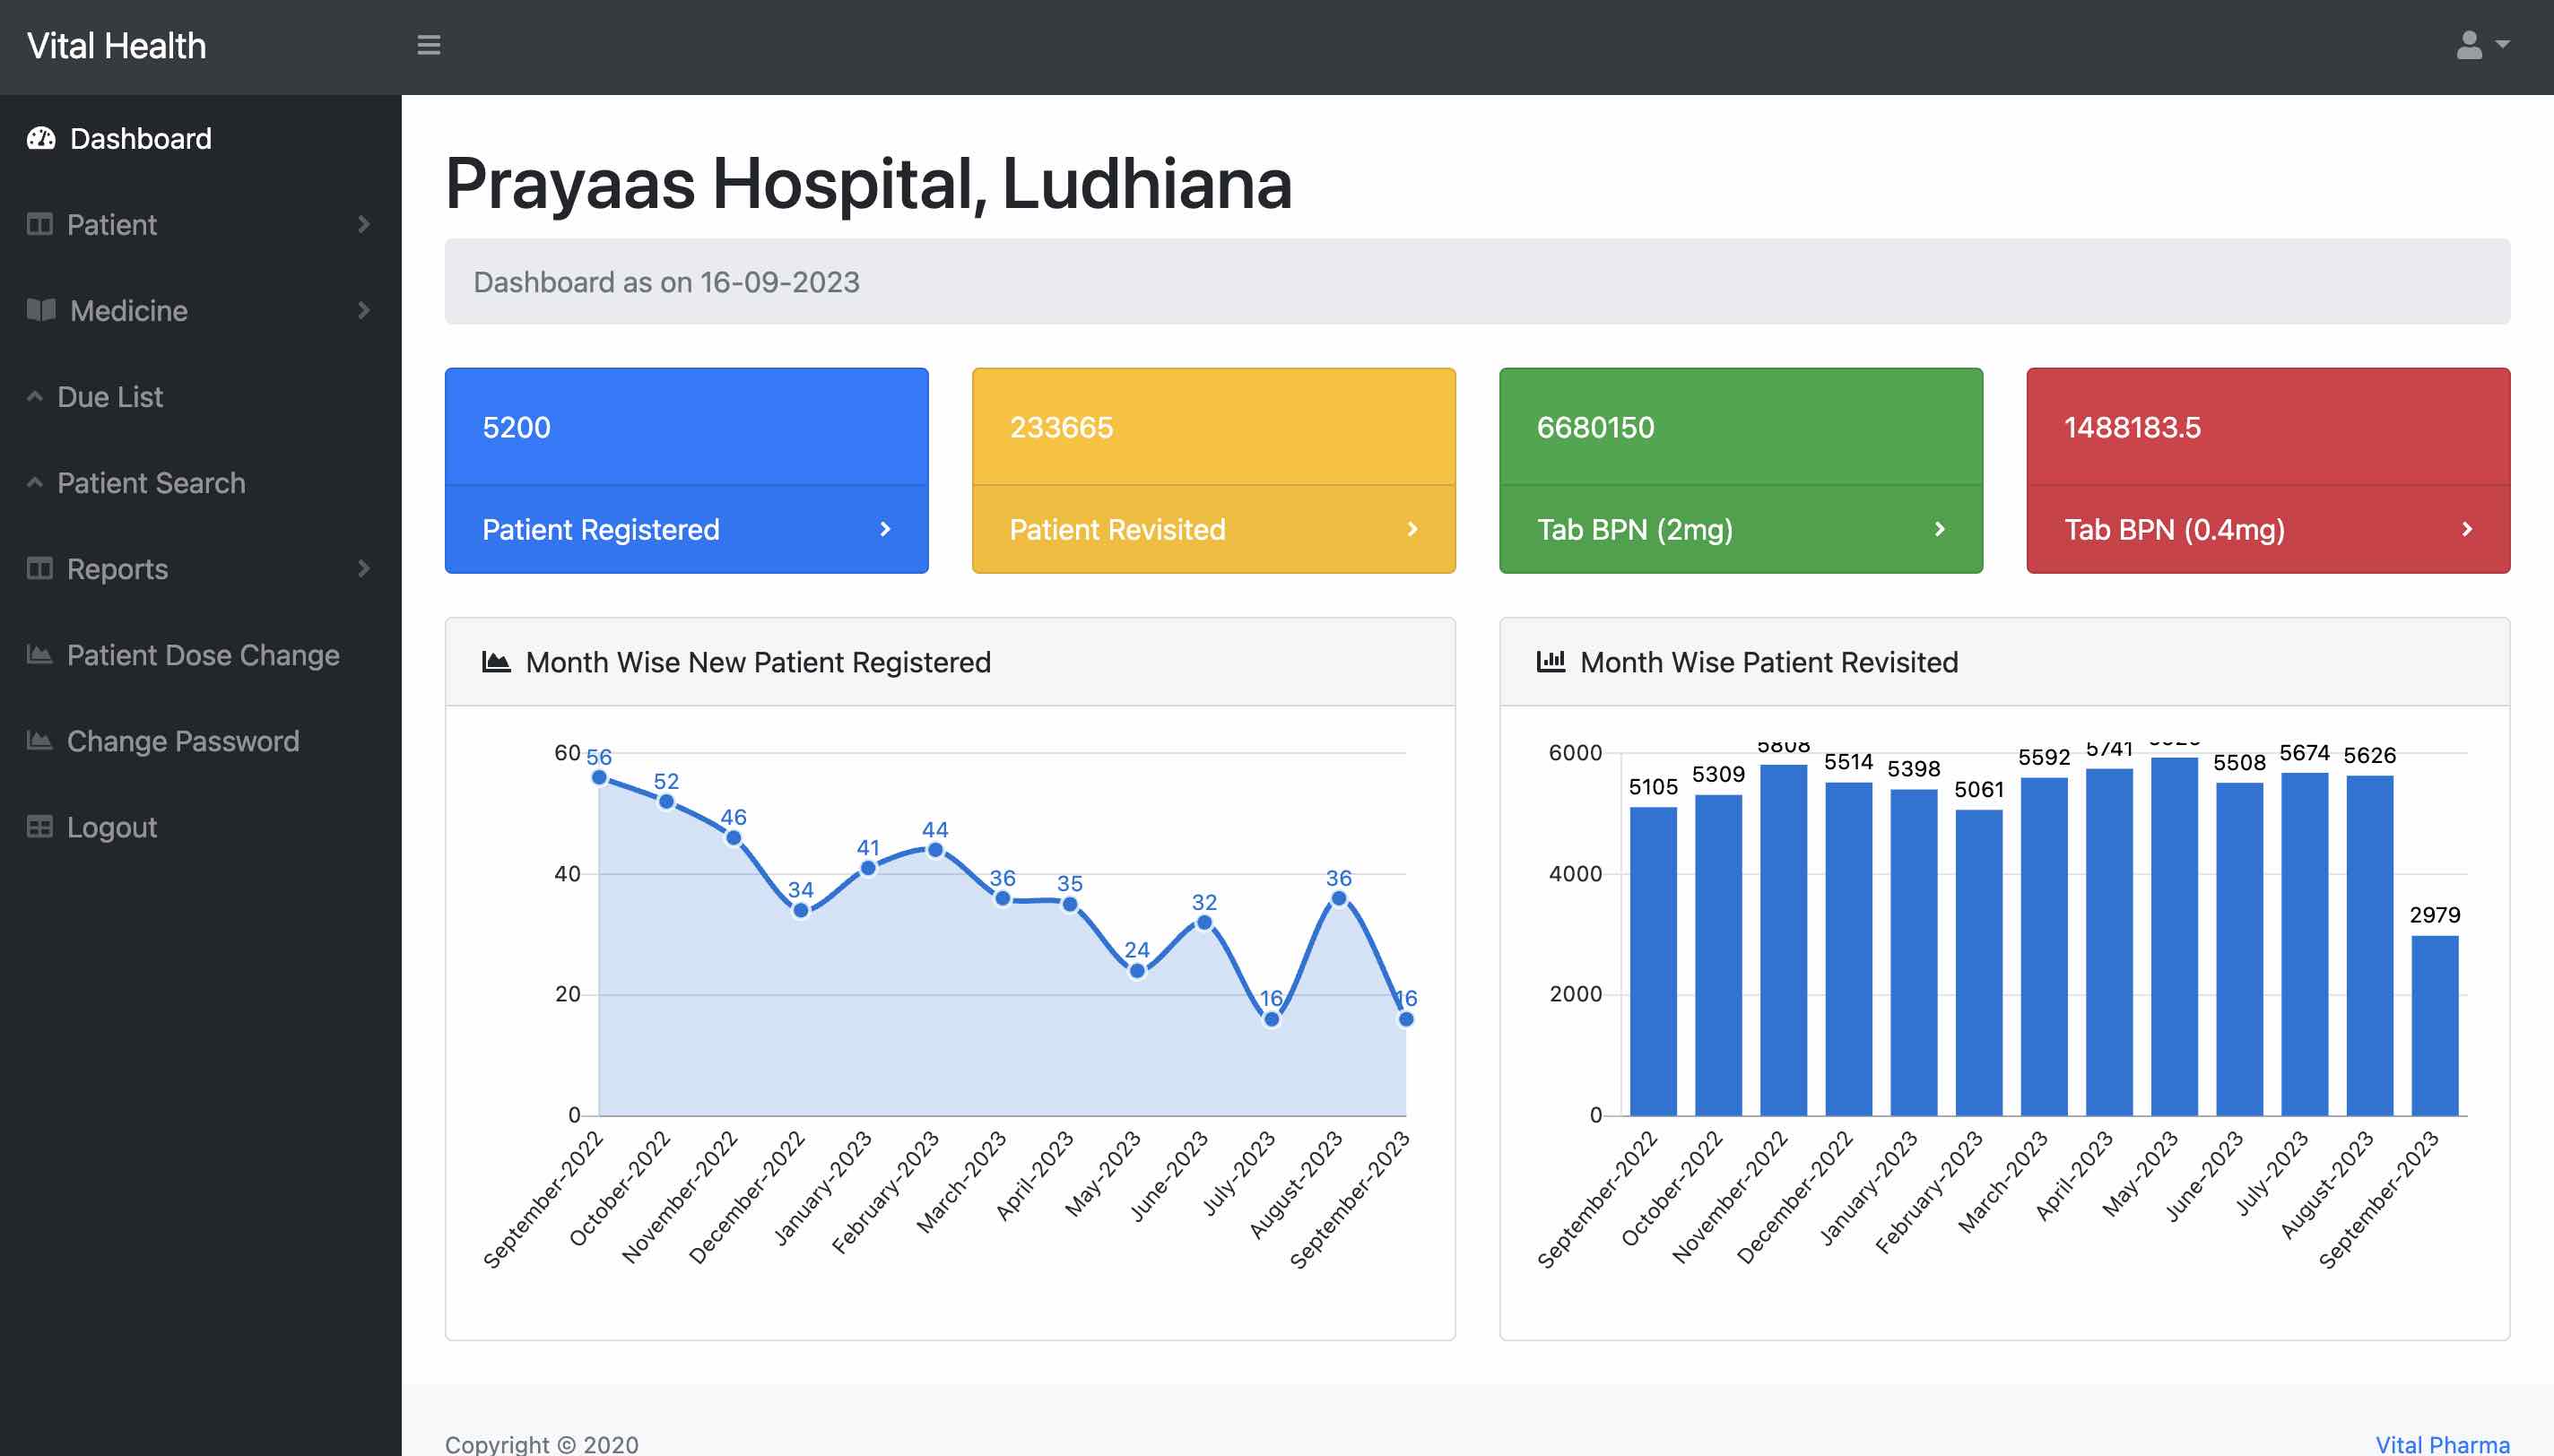The image size is (2554, 1456).
Task: Click the Reports columns icon
Action: [40, 568]
